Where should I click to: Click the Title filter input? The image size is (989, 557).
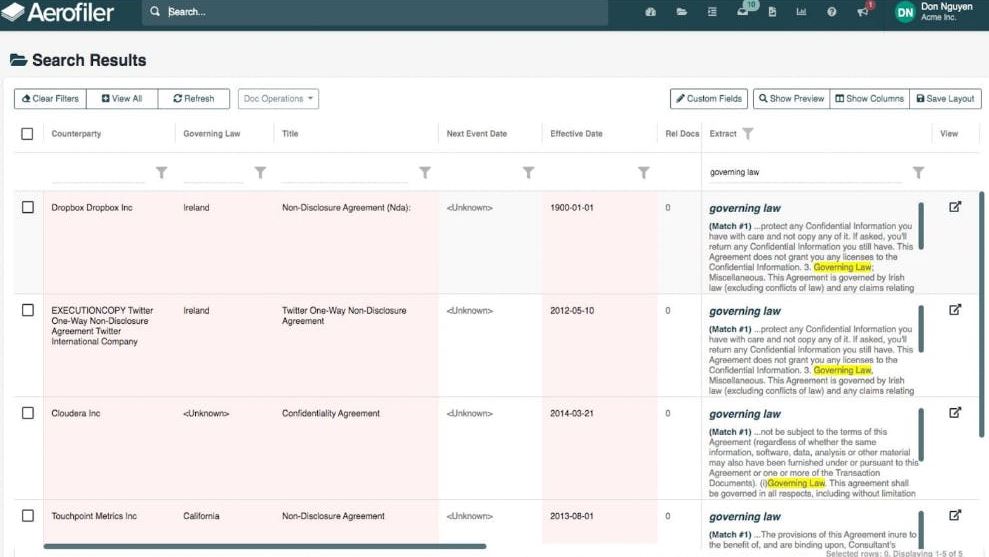tap(344, 172)
